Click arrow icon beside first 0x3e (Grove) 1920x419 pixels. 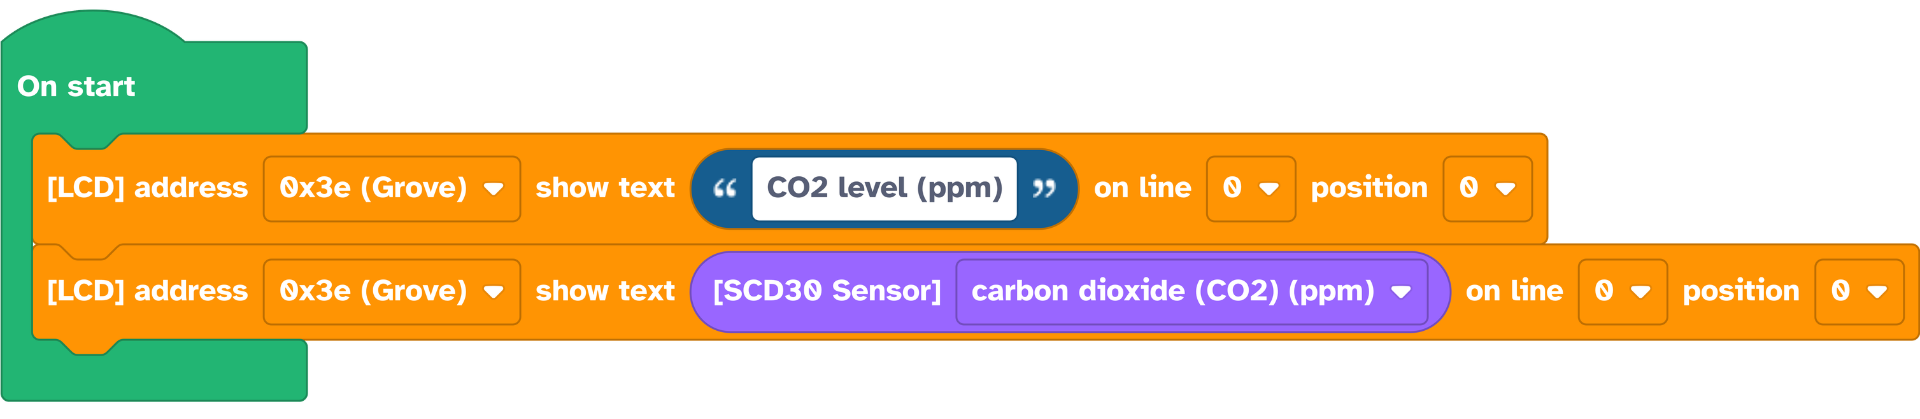(x=493, y=189)
